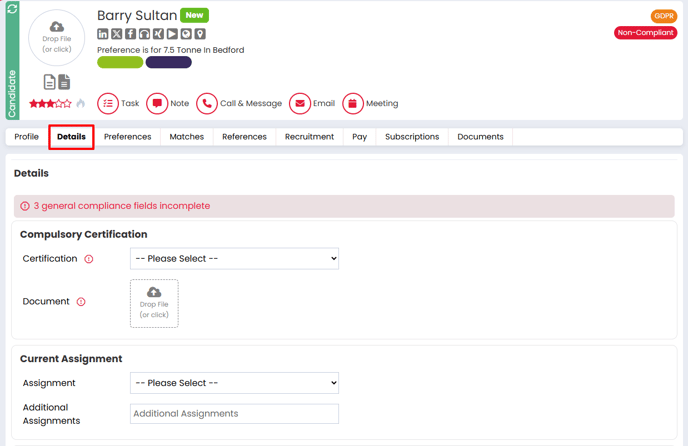Expand the Certification dropdown

234,259
